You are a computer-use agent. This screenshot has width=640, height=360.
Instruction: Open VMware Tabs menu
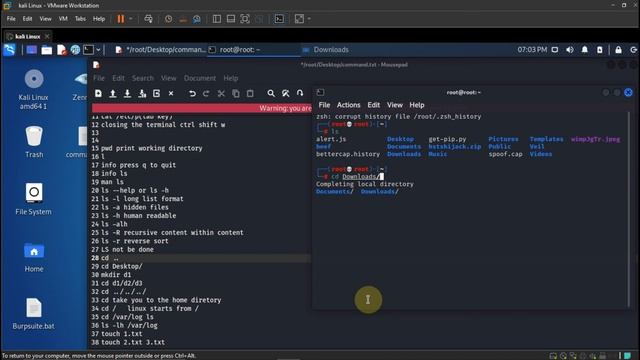80,19
